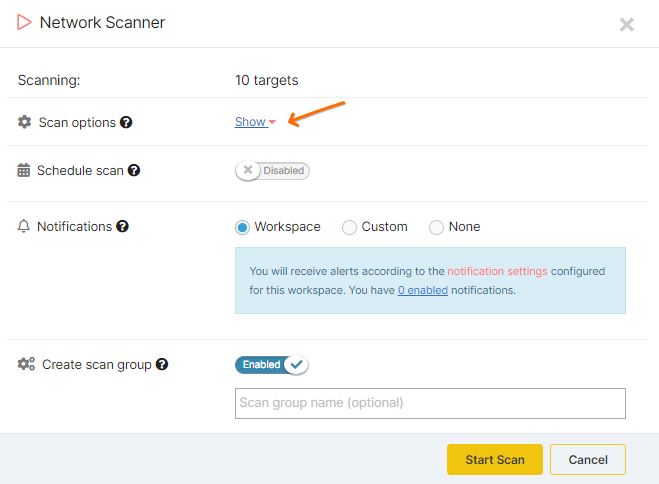Click the red dropdown arrow next to Show

click(272, 122)
